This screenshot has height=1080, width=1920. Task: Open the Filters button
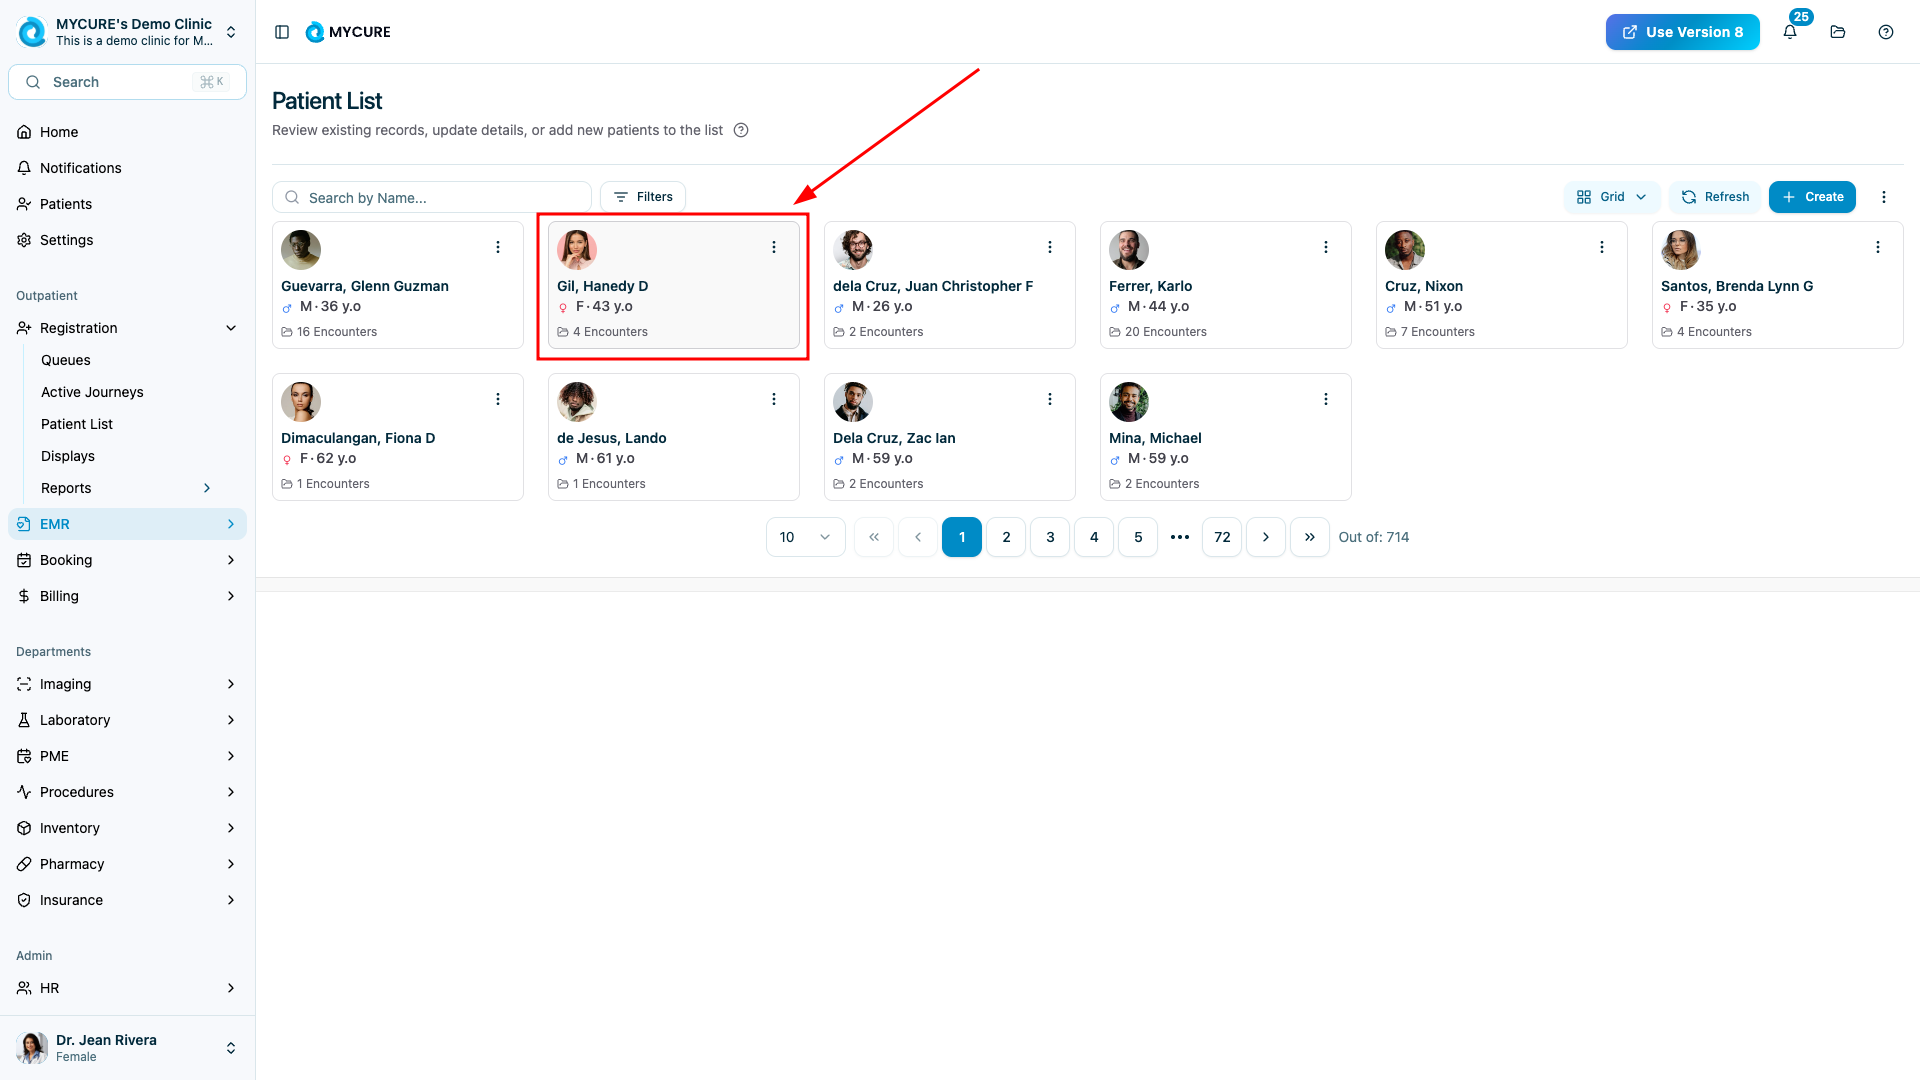coord(643,197)
